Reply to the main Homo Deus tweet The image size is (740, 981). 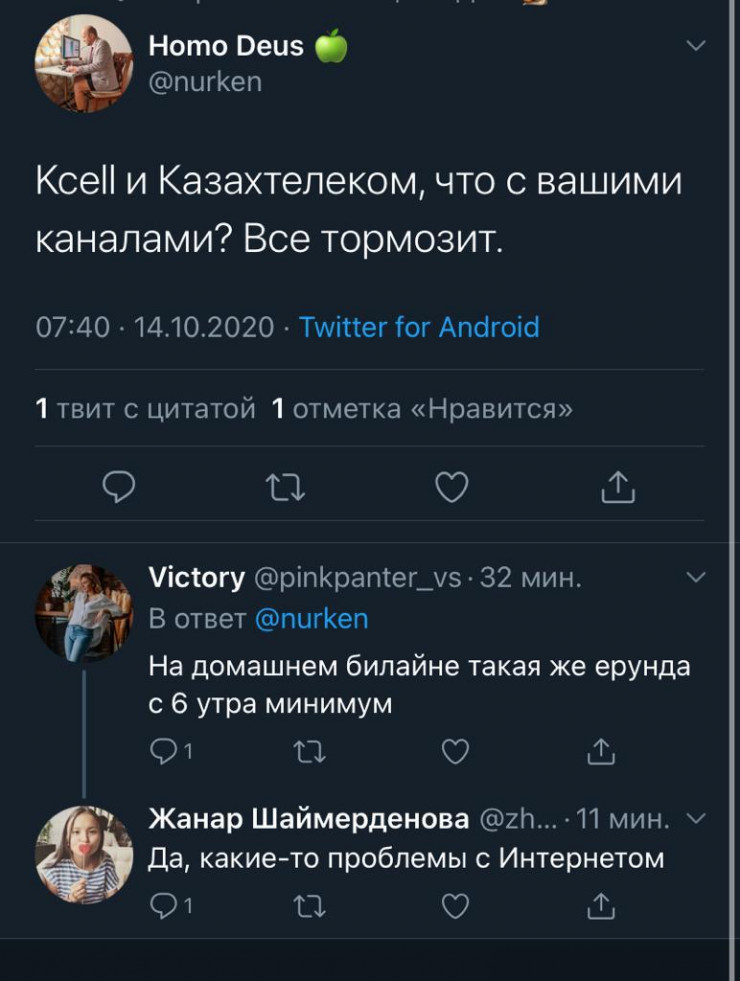pos(120,487)
